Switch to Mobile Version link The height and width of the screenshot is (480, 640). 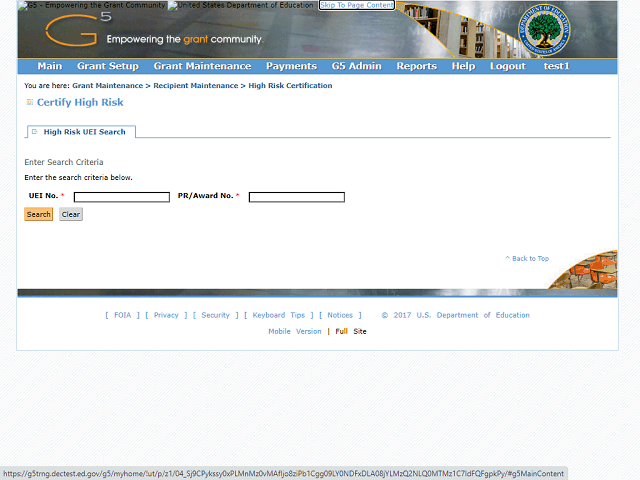click(x=295, y=331)
